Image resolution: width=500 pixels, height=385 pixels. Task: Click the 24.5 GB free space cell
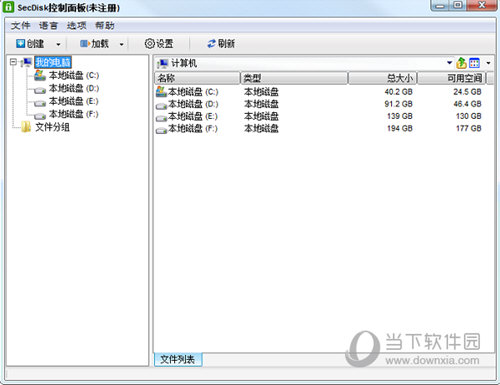click(x=467, y=92)
